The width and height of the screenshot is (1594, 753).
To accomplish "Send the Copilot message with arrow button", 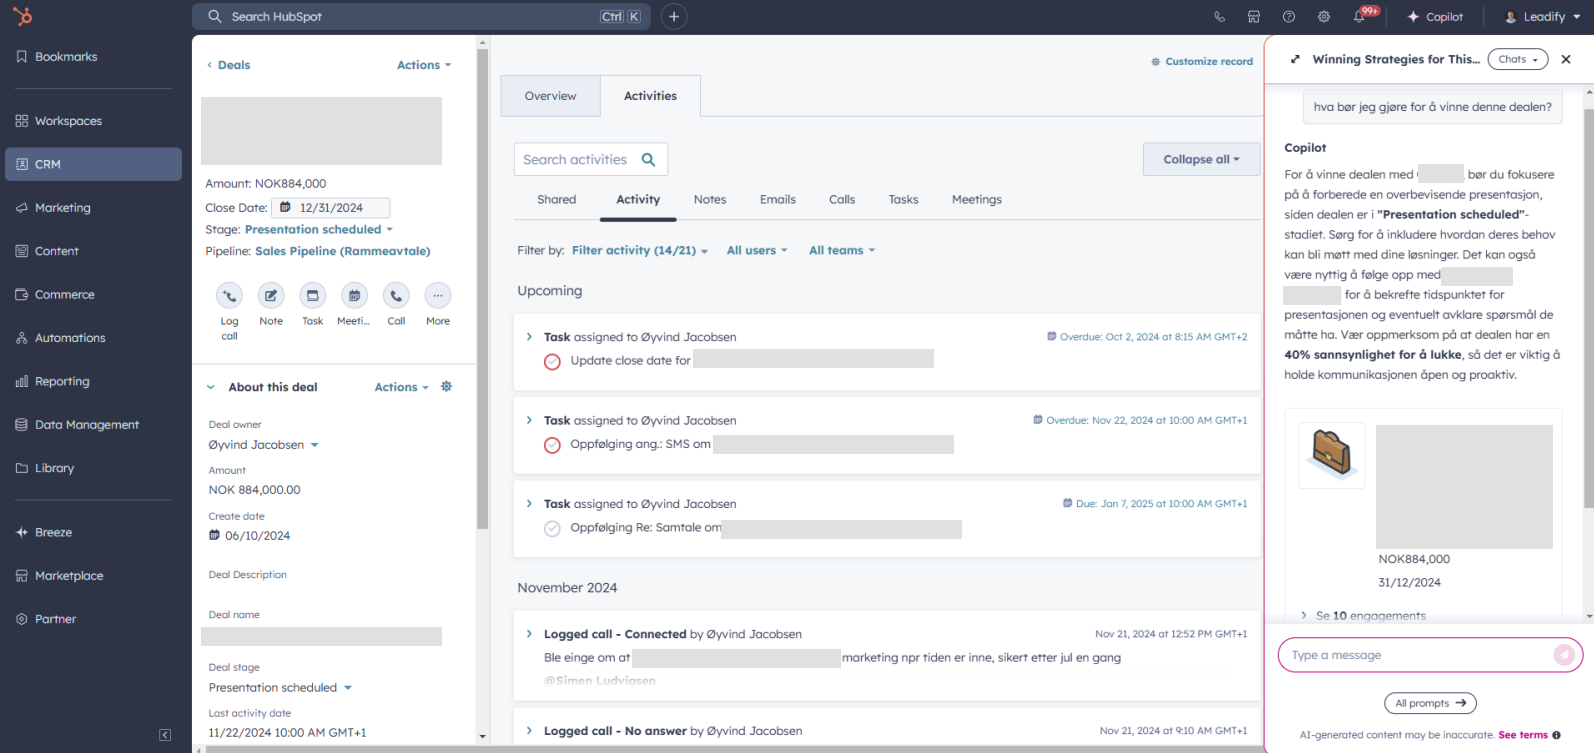I will (x=1564, y=655).
